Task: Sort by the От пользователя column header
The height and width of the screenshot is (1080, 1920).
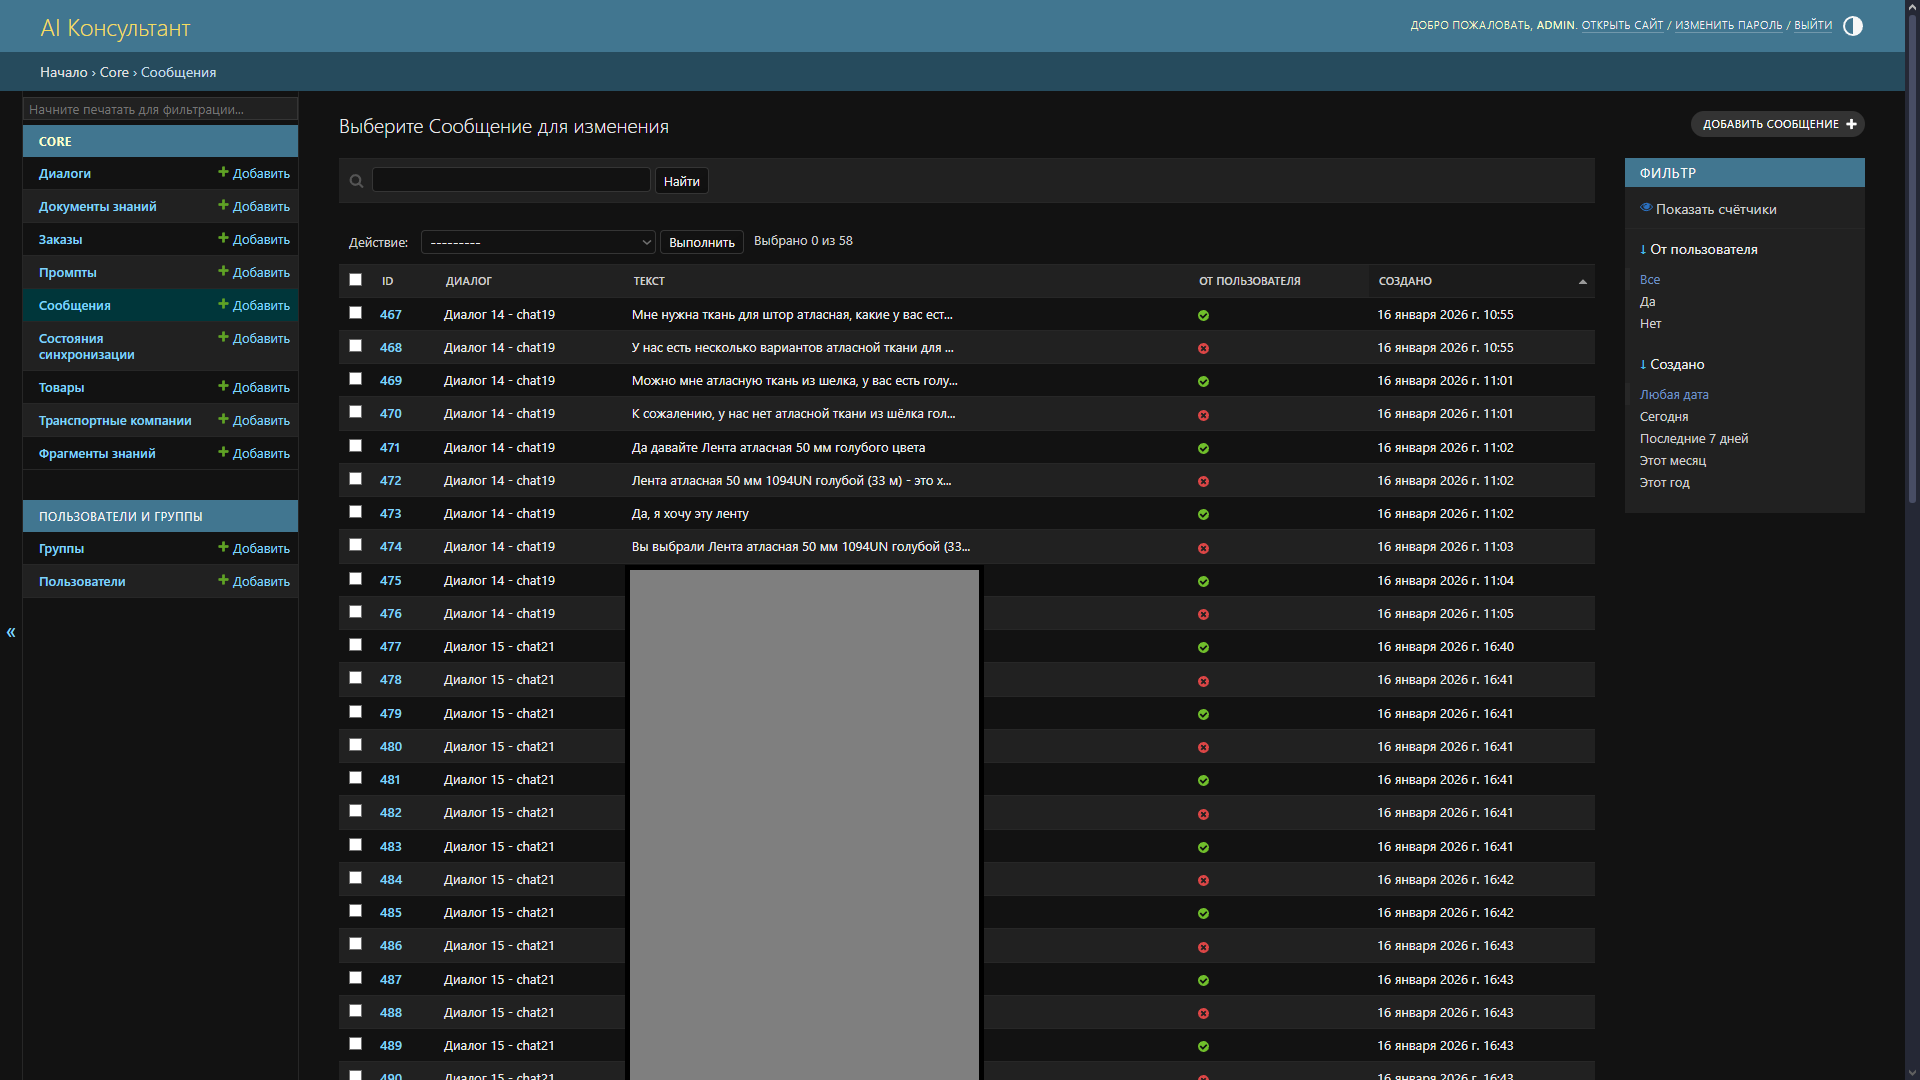Action: [x=1250, y=282]
